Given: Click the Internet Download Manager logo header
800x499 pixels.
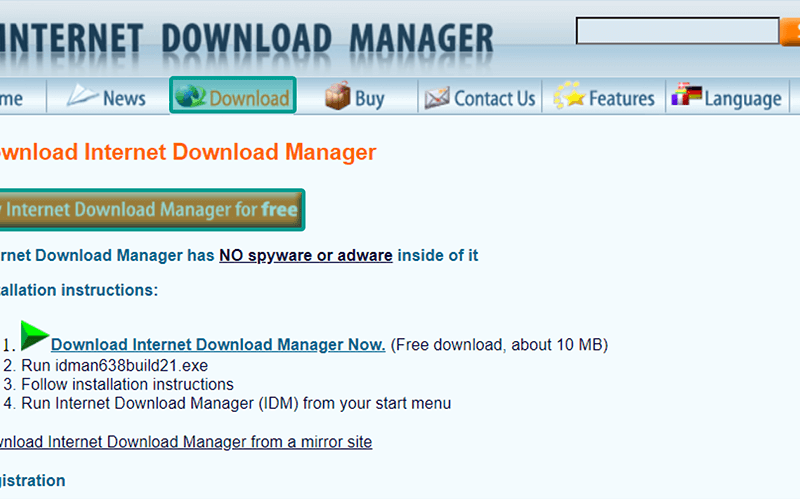Looking at the screenshot, I should tap(247, 38).
